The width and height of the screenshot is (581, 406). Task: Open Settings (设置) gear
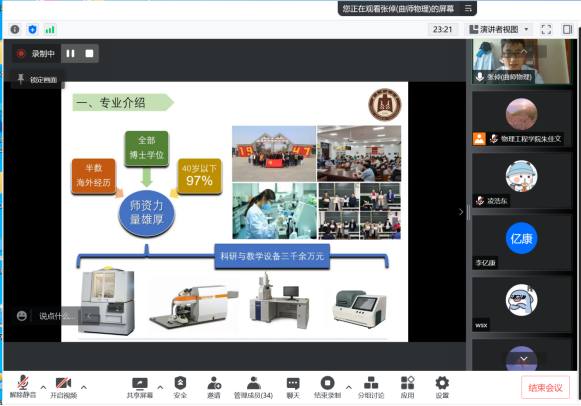(442, 387)
